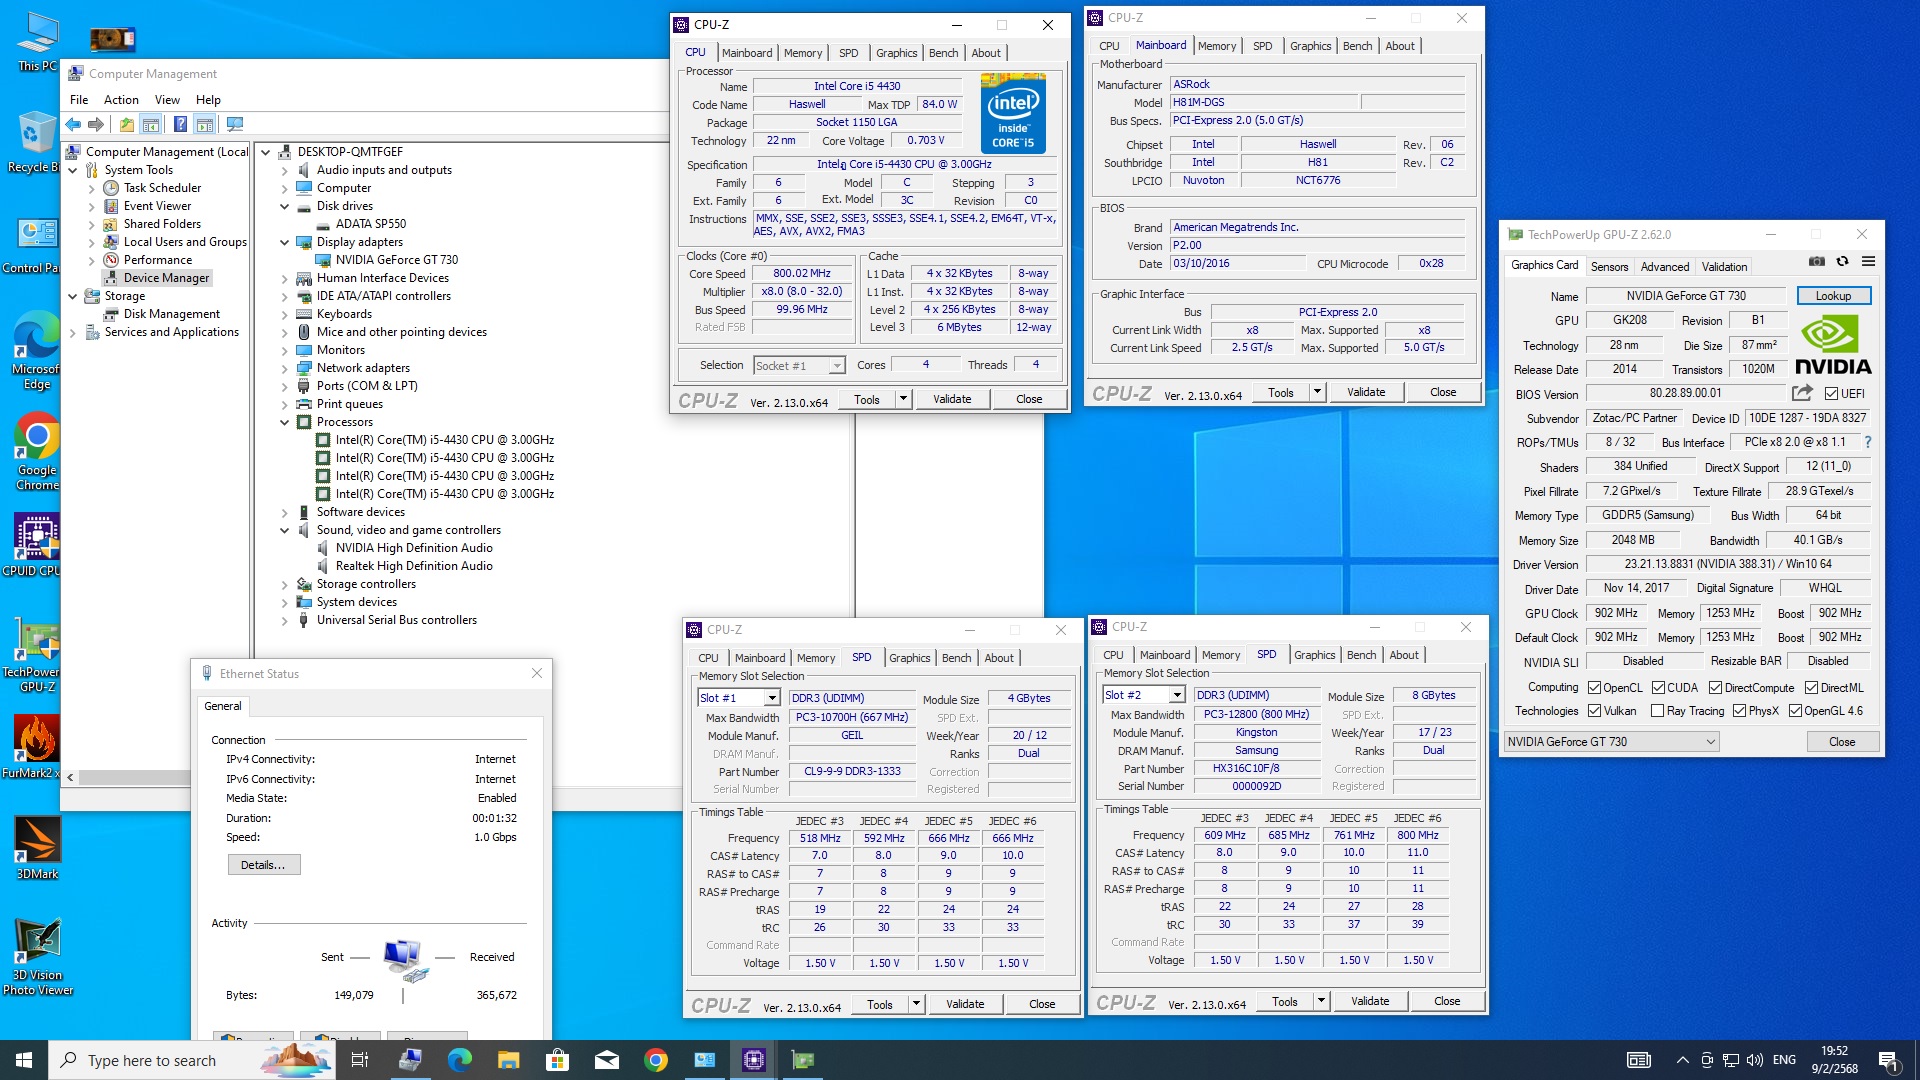Click Tools in Mainboard CPU-Z window
1920x1080 pixels.
point(1281,393)
